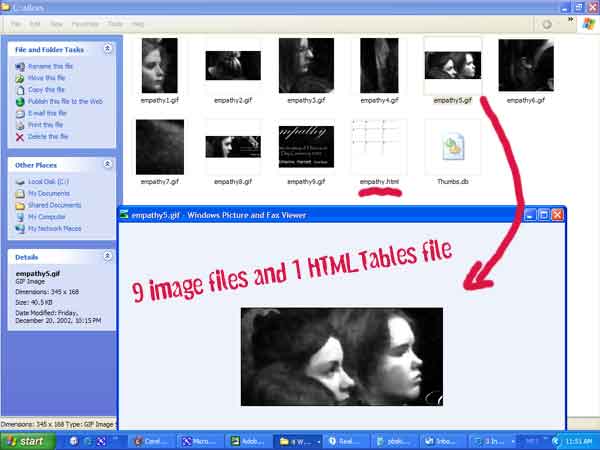Click the red X Delete icon
This screenshot has height=450, width=600.
[x=20, y=136]
